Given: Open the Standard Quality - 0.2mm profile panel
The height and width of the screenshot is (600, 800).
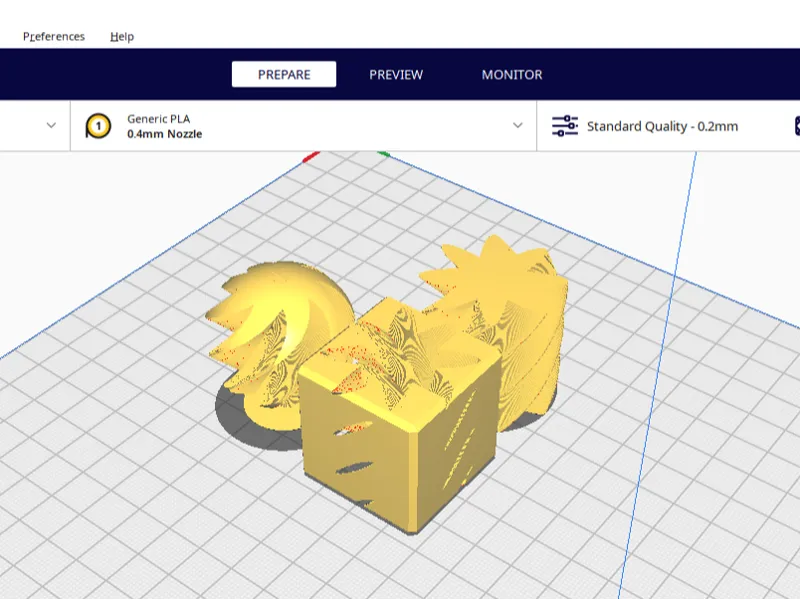Looking at the screenshot, I should (662, 127).
